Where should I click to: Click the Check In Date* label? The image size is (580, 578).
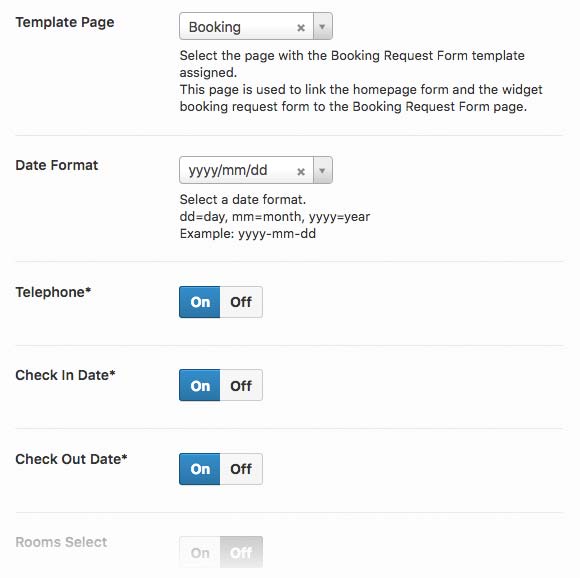pyautogui.click(x=65, y=375)
